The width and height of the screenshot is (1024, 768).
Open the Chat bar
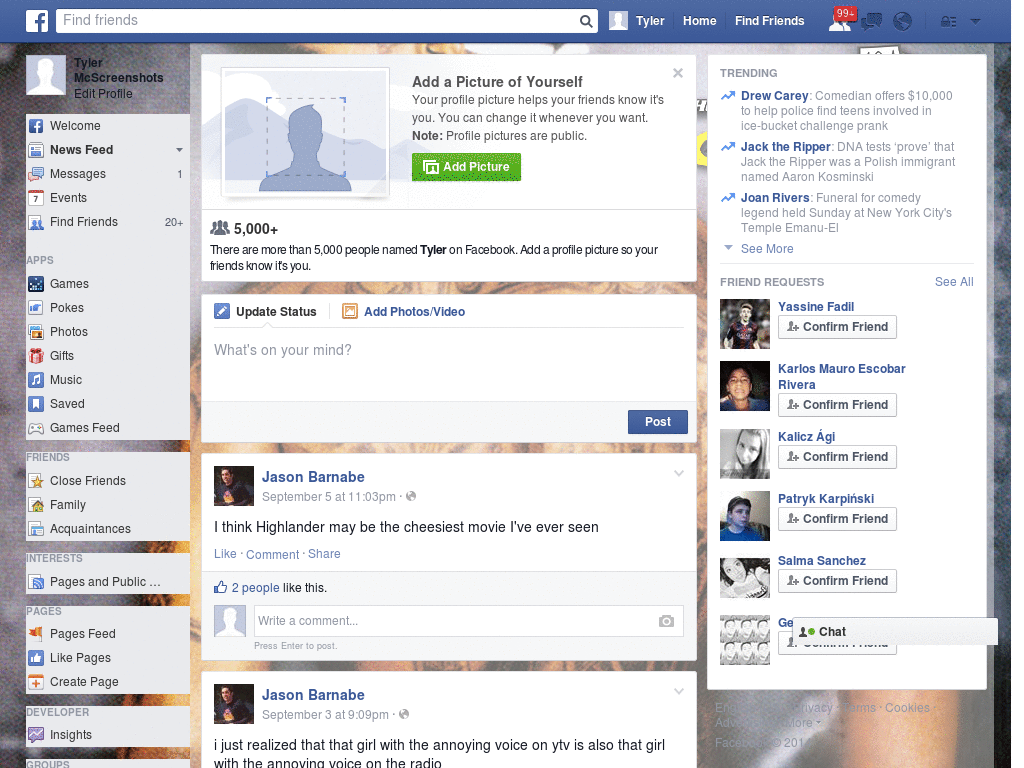(x=895, y=632)
